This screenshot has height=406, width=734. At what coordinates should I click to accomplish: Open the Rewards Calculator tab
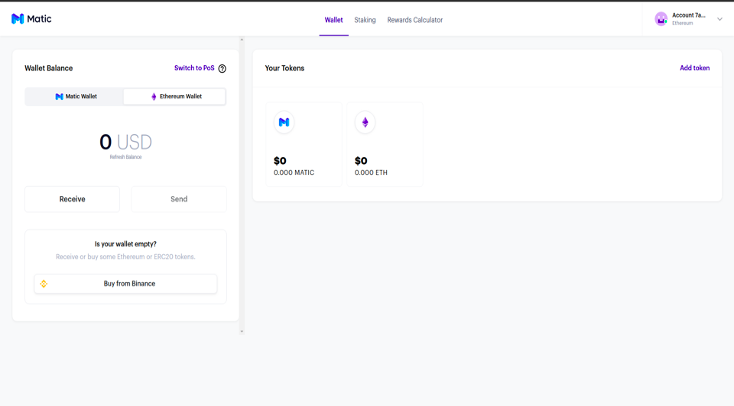pyautogui.click(x=415, y=20)
